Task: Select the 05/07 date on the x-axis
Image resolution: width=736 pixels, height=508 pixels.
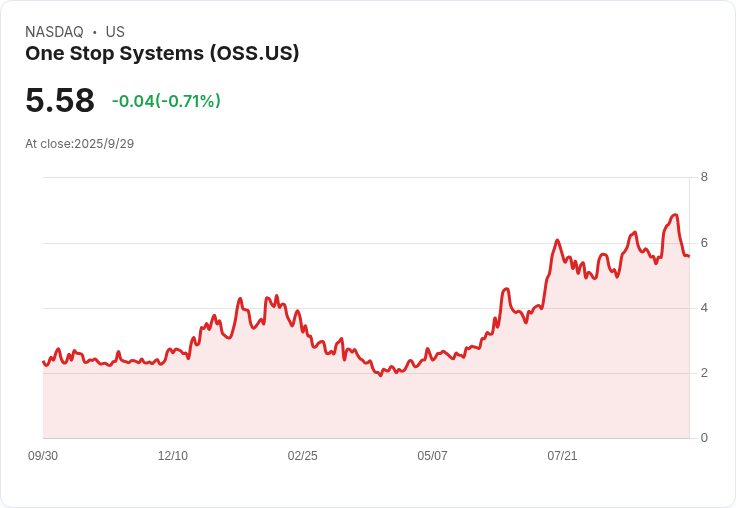Action: pyautogui.click(x=432, y=456)
